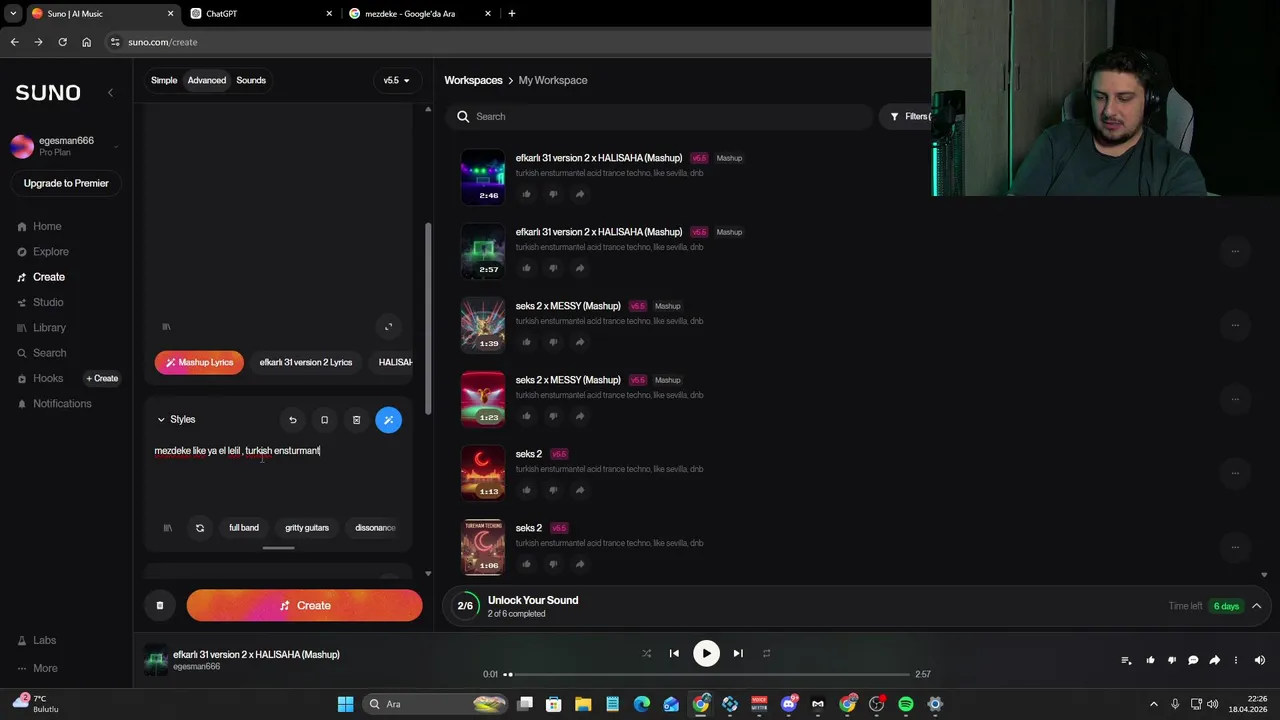The image size is (1280, 720).
Task: Click into the Styles text area
Action: (278, 475)
